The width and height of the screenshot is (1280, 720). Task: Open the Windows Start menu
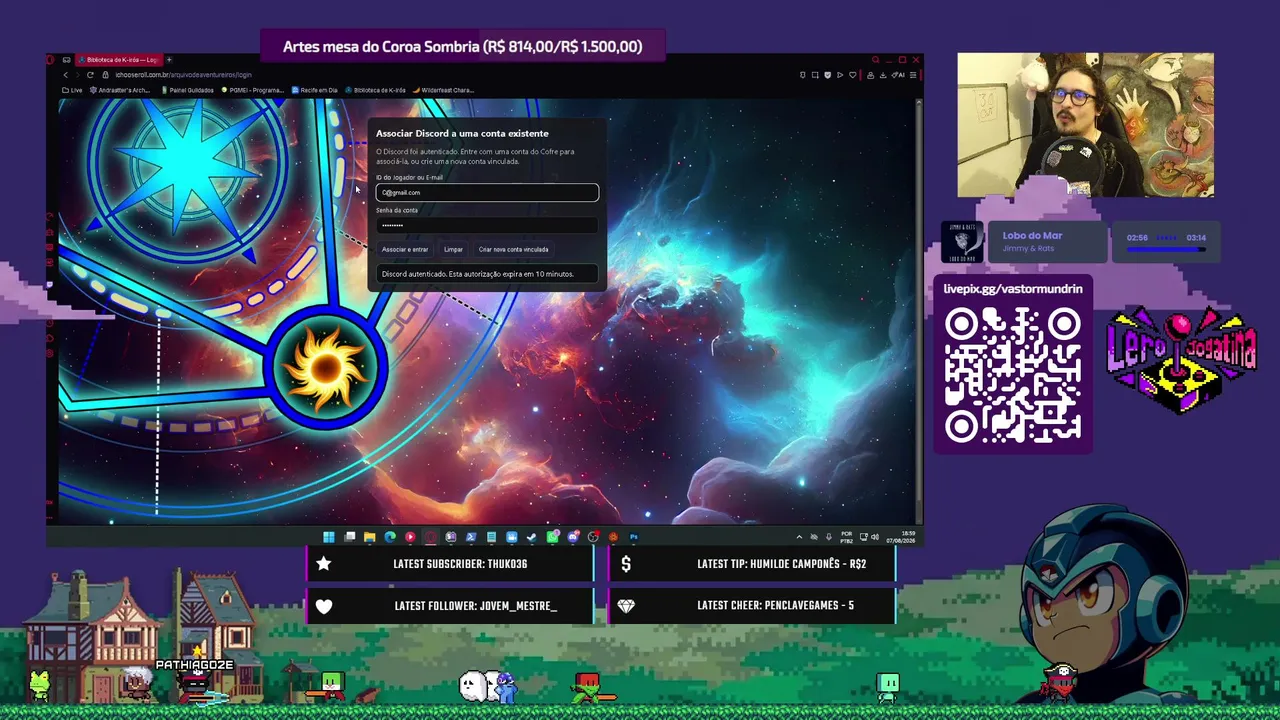click(x=329, y=537)
